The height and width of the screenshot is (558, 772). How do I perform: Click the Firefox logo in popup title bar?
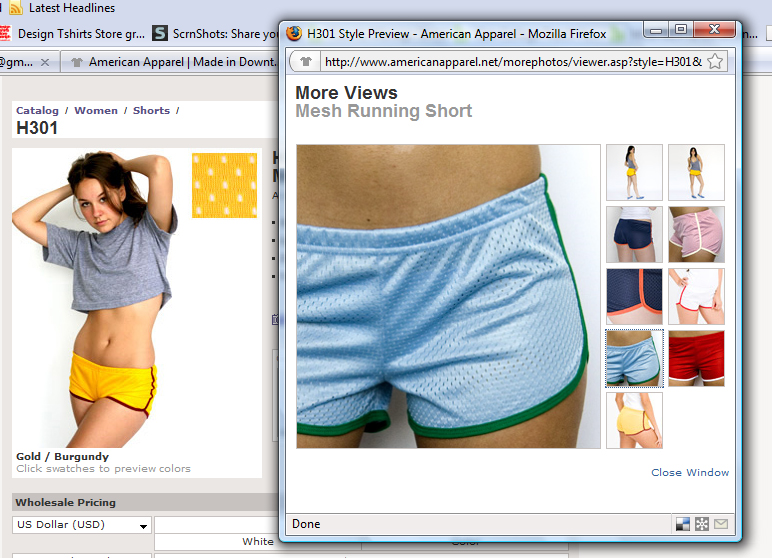pyautogui.click(x=294, y=33)
